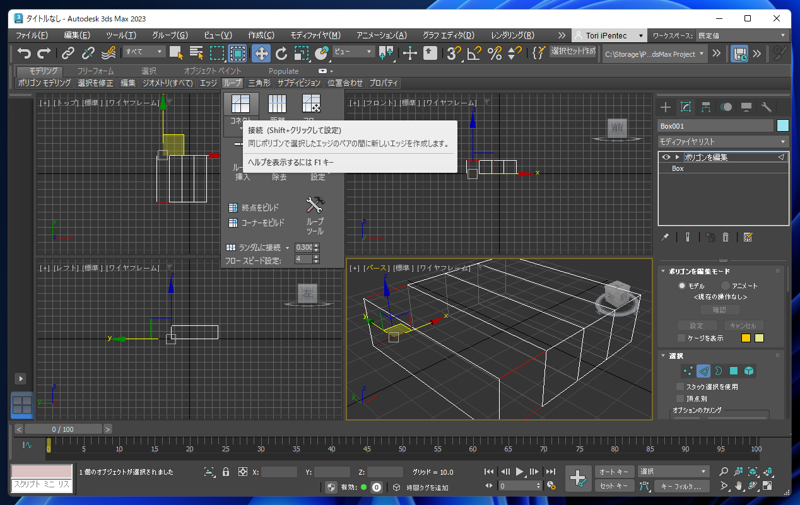Click コーナーをビルド button
The image size is (800, 505).
tap(257, 223)
